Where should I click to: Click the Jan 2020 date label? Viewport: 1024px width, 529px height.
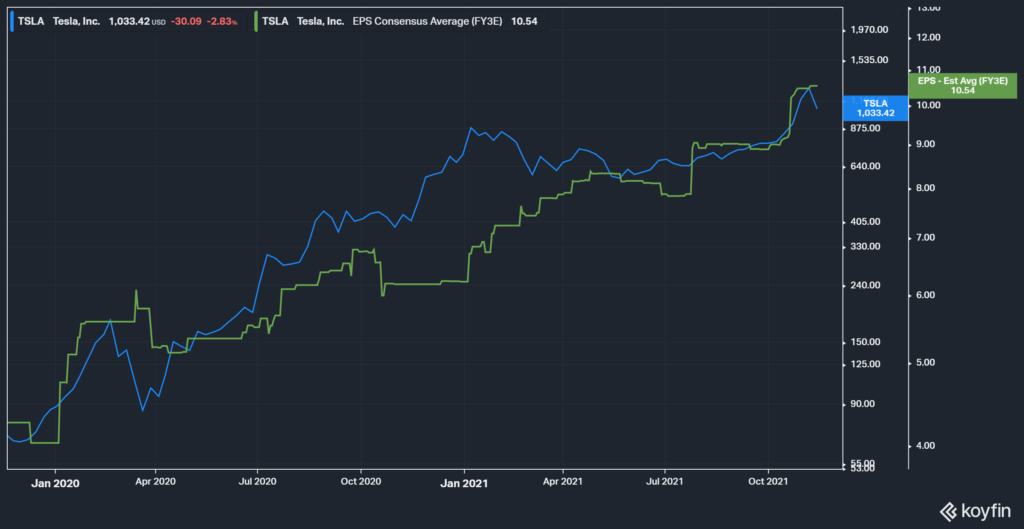(x=56, y=484)
